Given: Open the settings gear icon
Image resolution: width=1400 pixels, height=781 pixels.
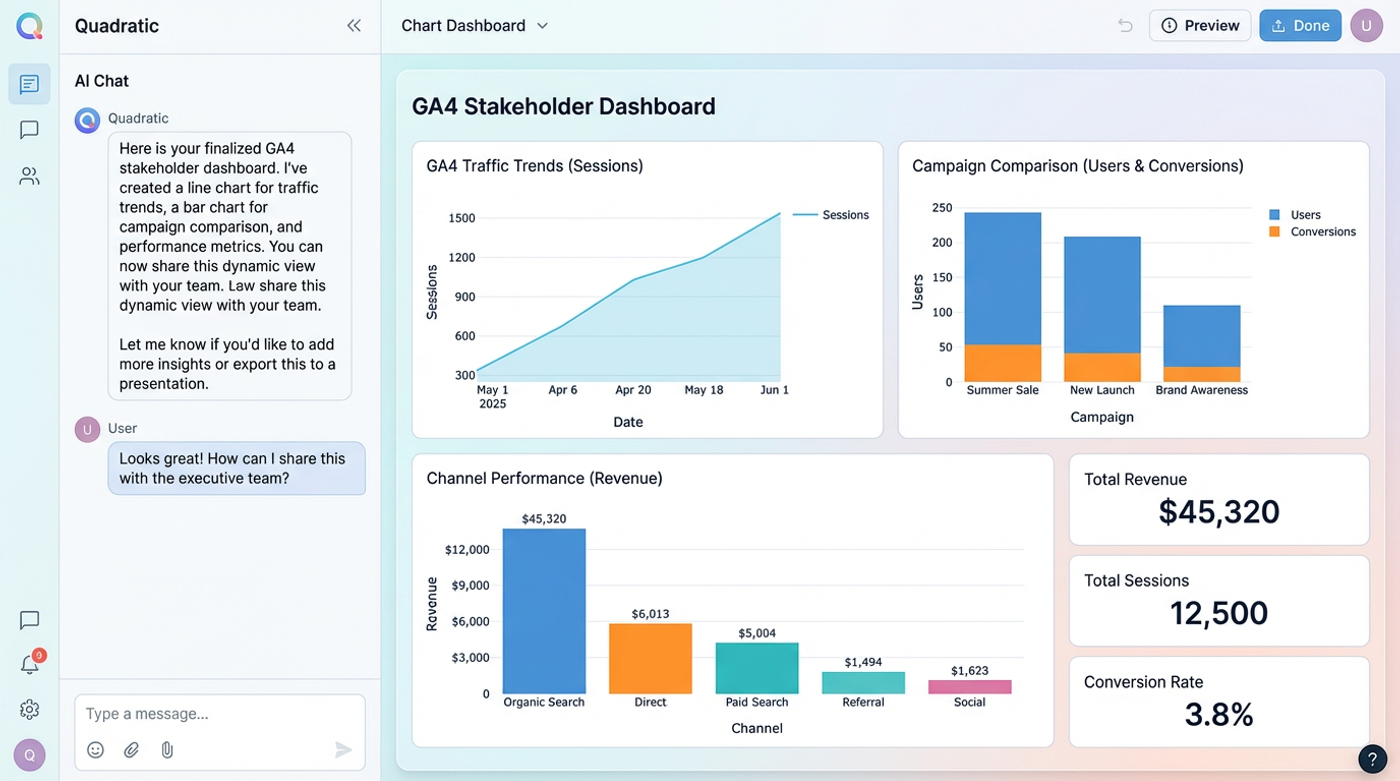Looking at the screenshot, I should (29, 709).
